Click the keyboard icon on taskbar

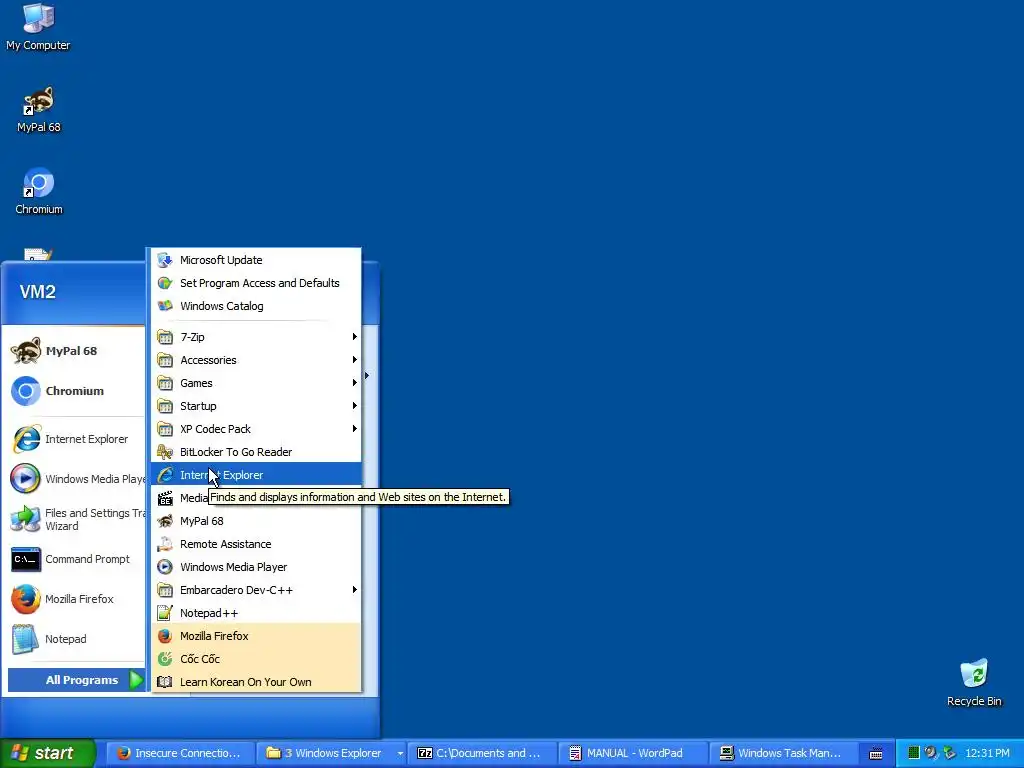tap(876, 754)
